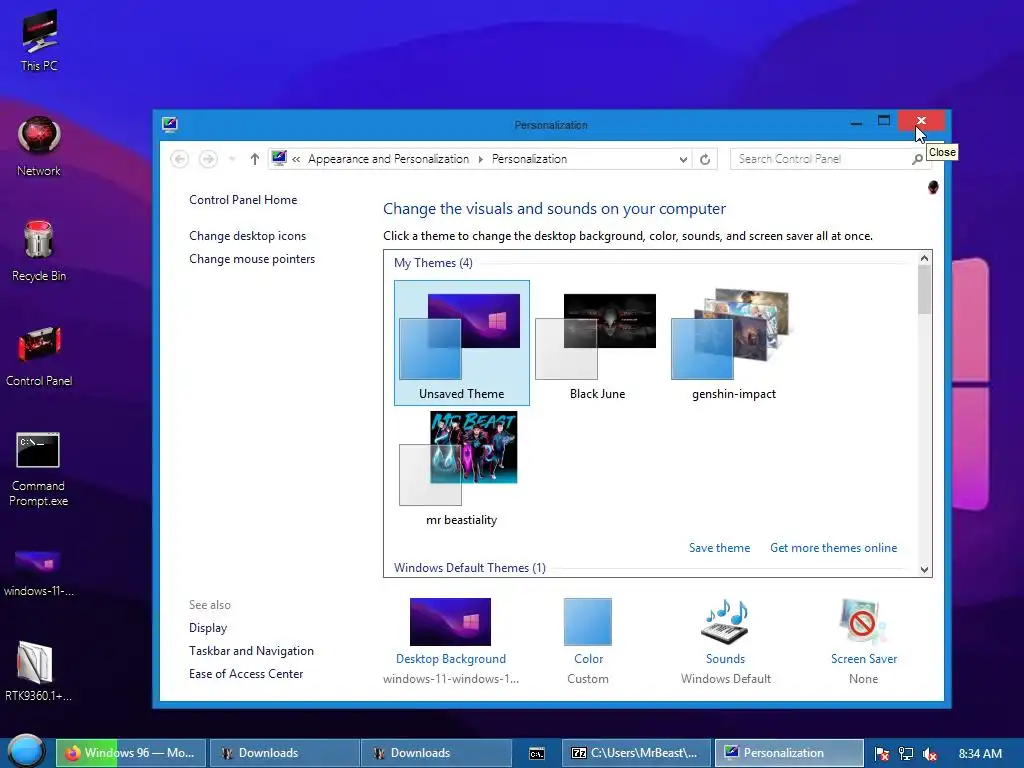Screen dimensions: 1024x768
Task: Open the help icon below the search box
Action: 933,187
